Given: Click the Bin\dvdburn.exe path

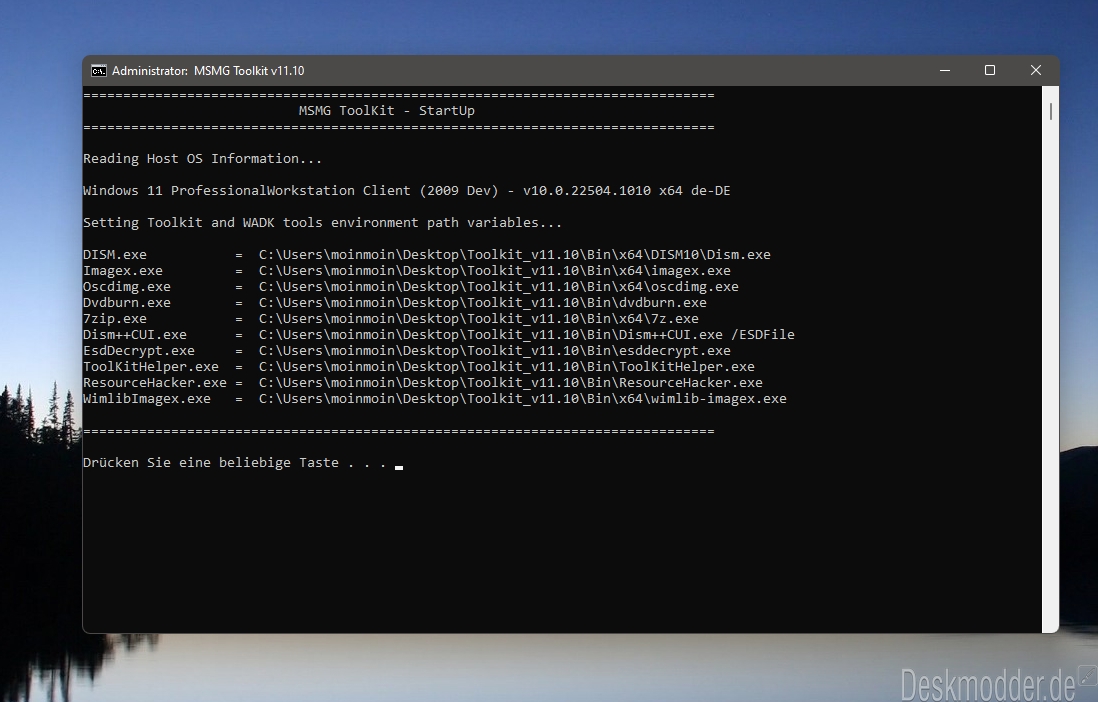Looking at the screenshot, I should click(x=482, y=303).
